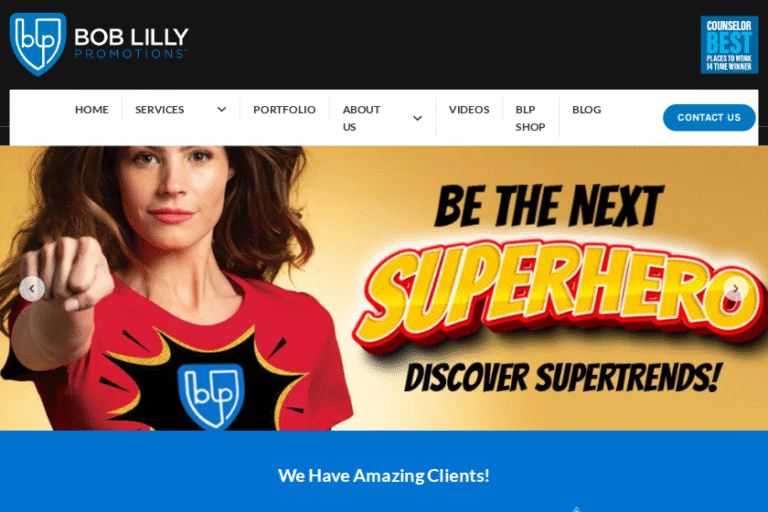
Task: Open the Counselor Best Places to Work badge
Action: click(x=729, y=45)
